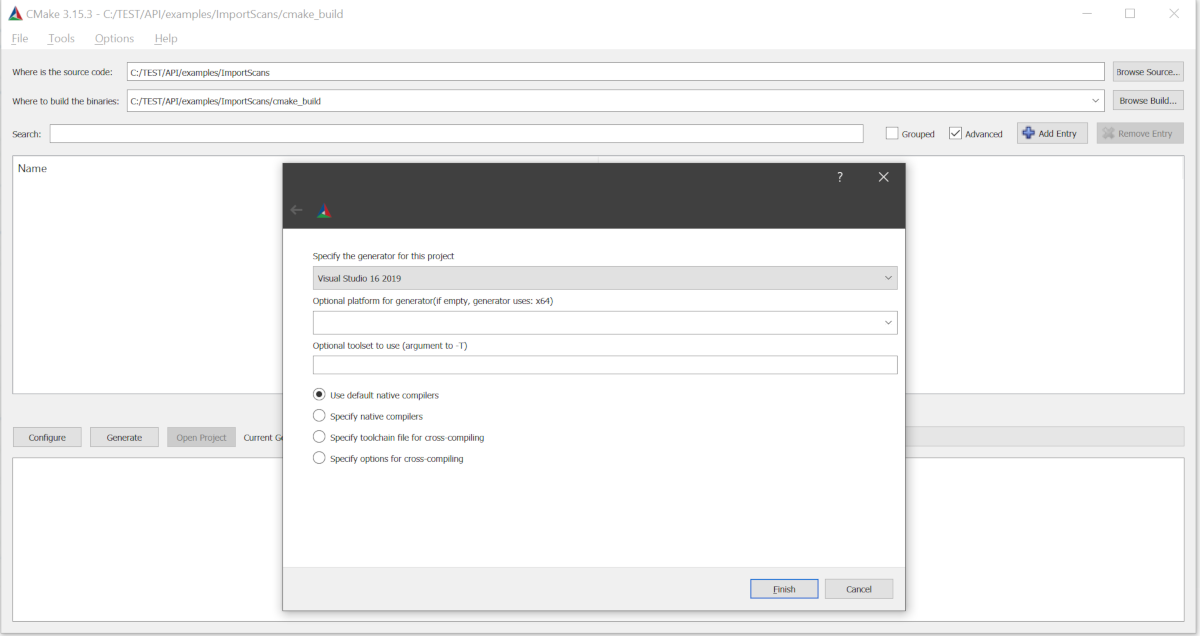Open the Help menu
Image resolution: width=1200 pixels, height=636 pixels.
166,38
